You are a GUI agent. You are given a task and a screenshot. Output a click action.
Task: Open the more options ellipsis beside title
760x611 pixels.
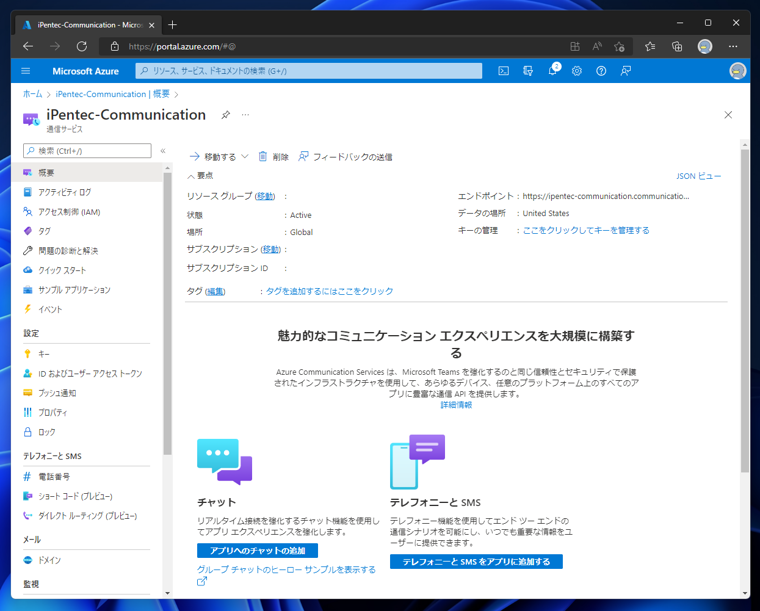tap(246, 115)
